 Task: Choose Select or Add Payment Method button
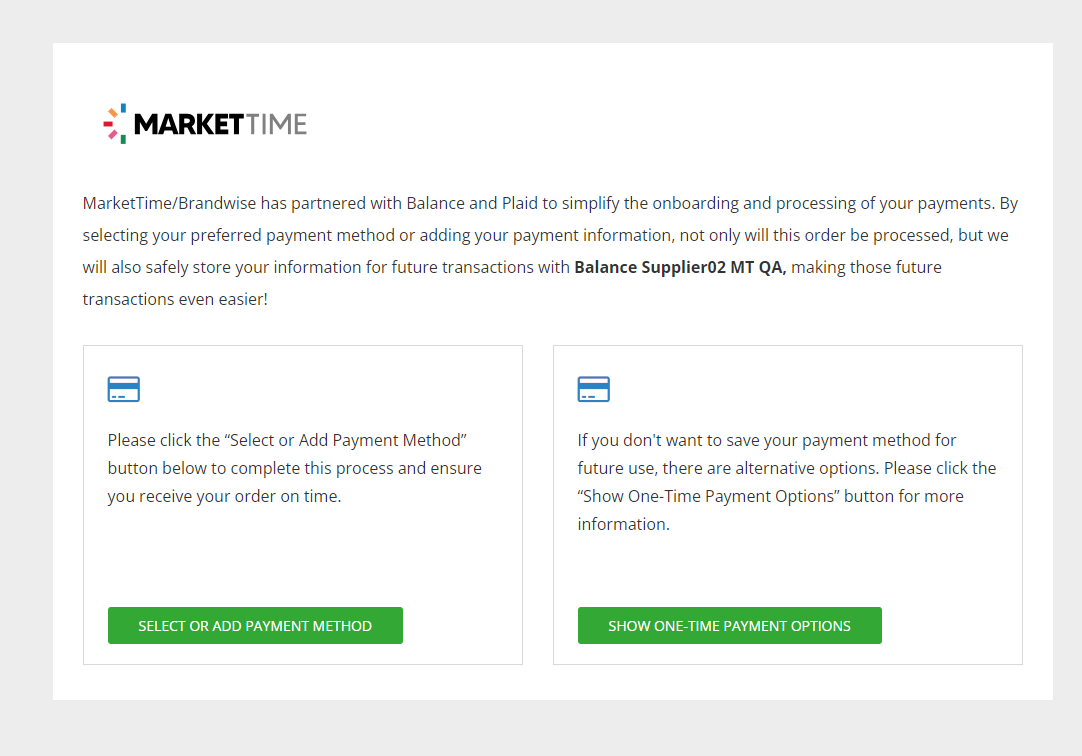[255, 626]
